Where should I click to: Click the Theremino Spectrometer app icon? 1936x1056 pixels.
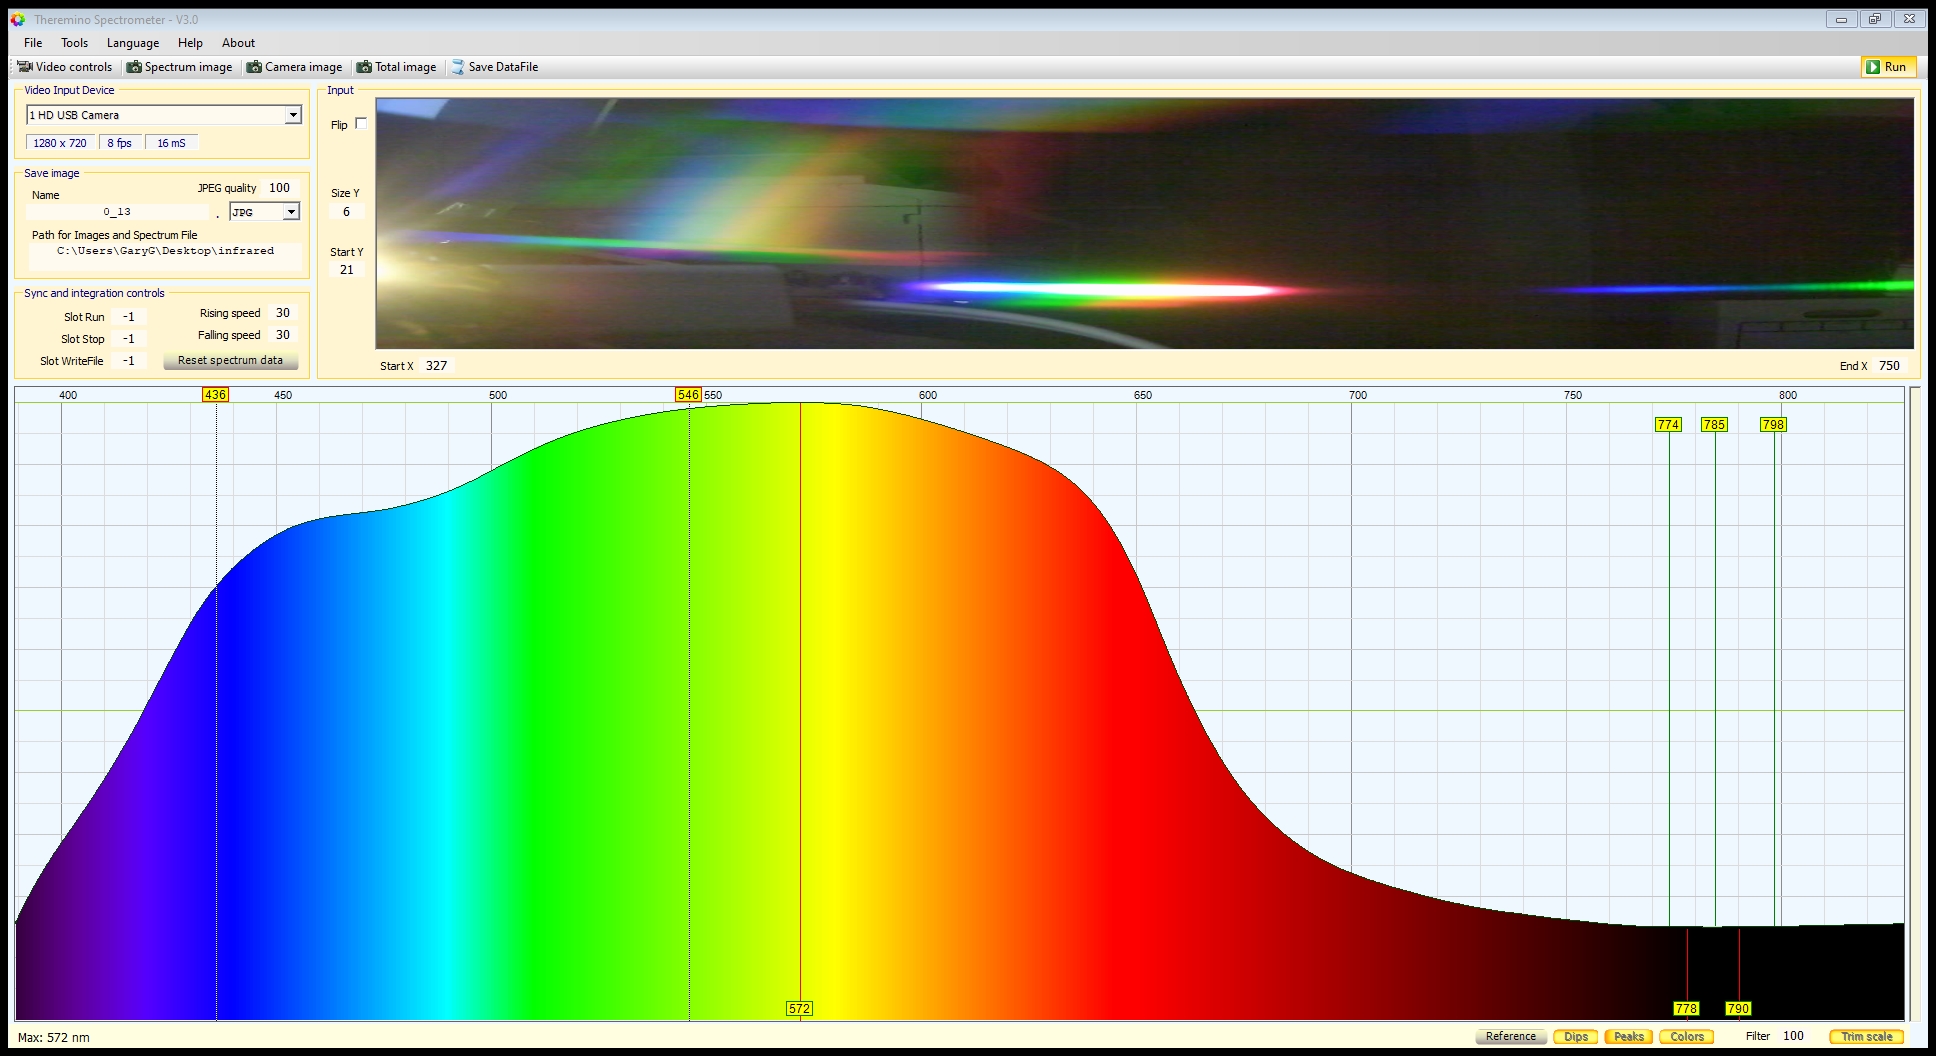pos(18,19)
